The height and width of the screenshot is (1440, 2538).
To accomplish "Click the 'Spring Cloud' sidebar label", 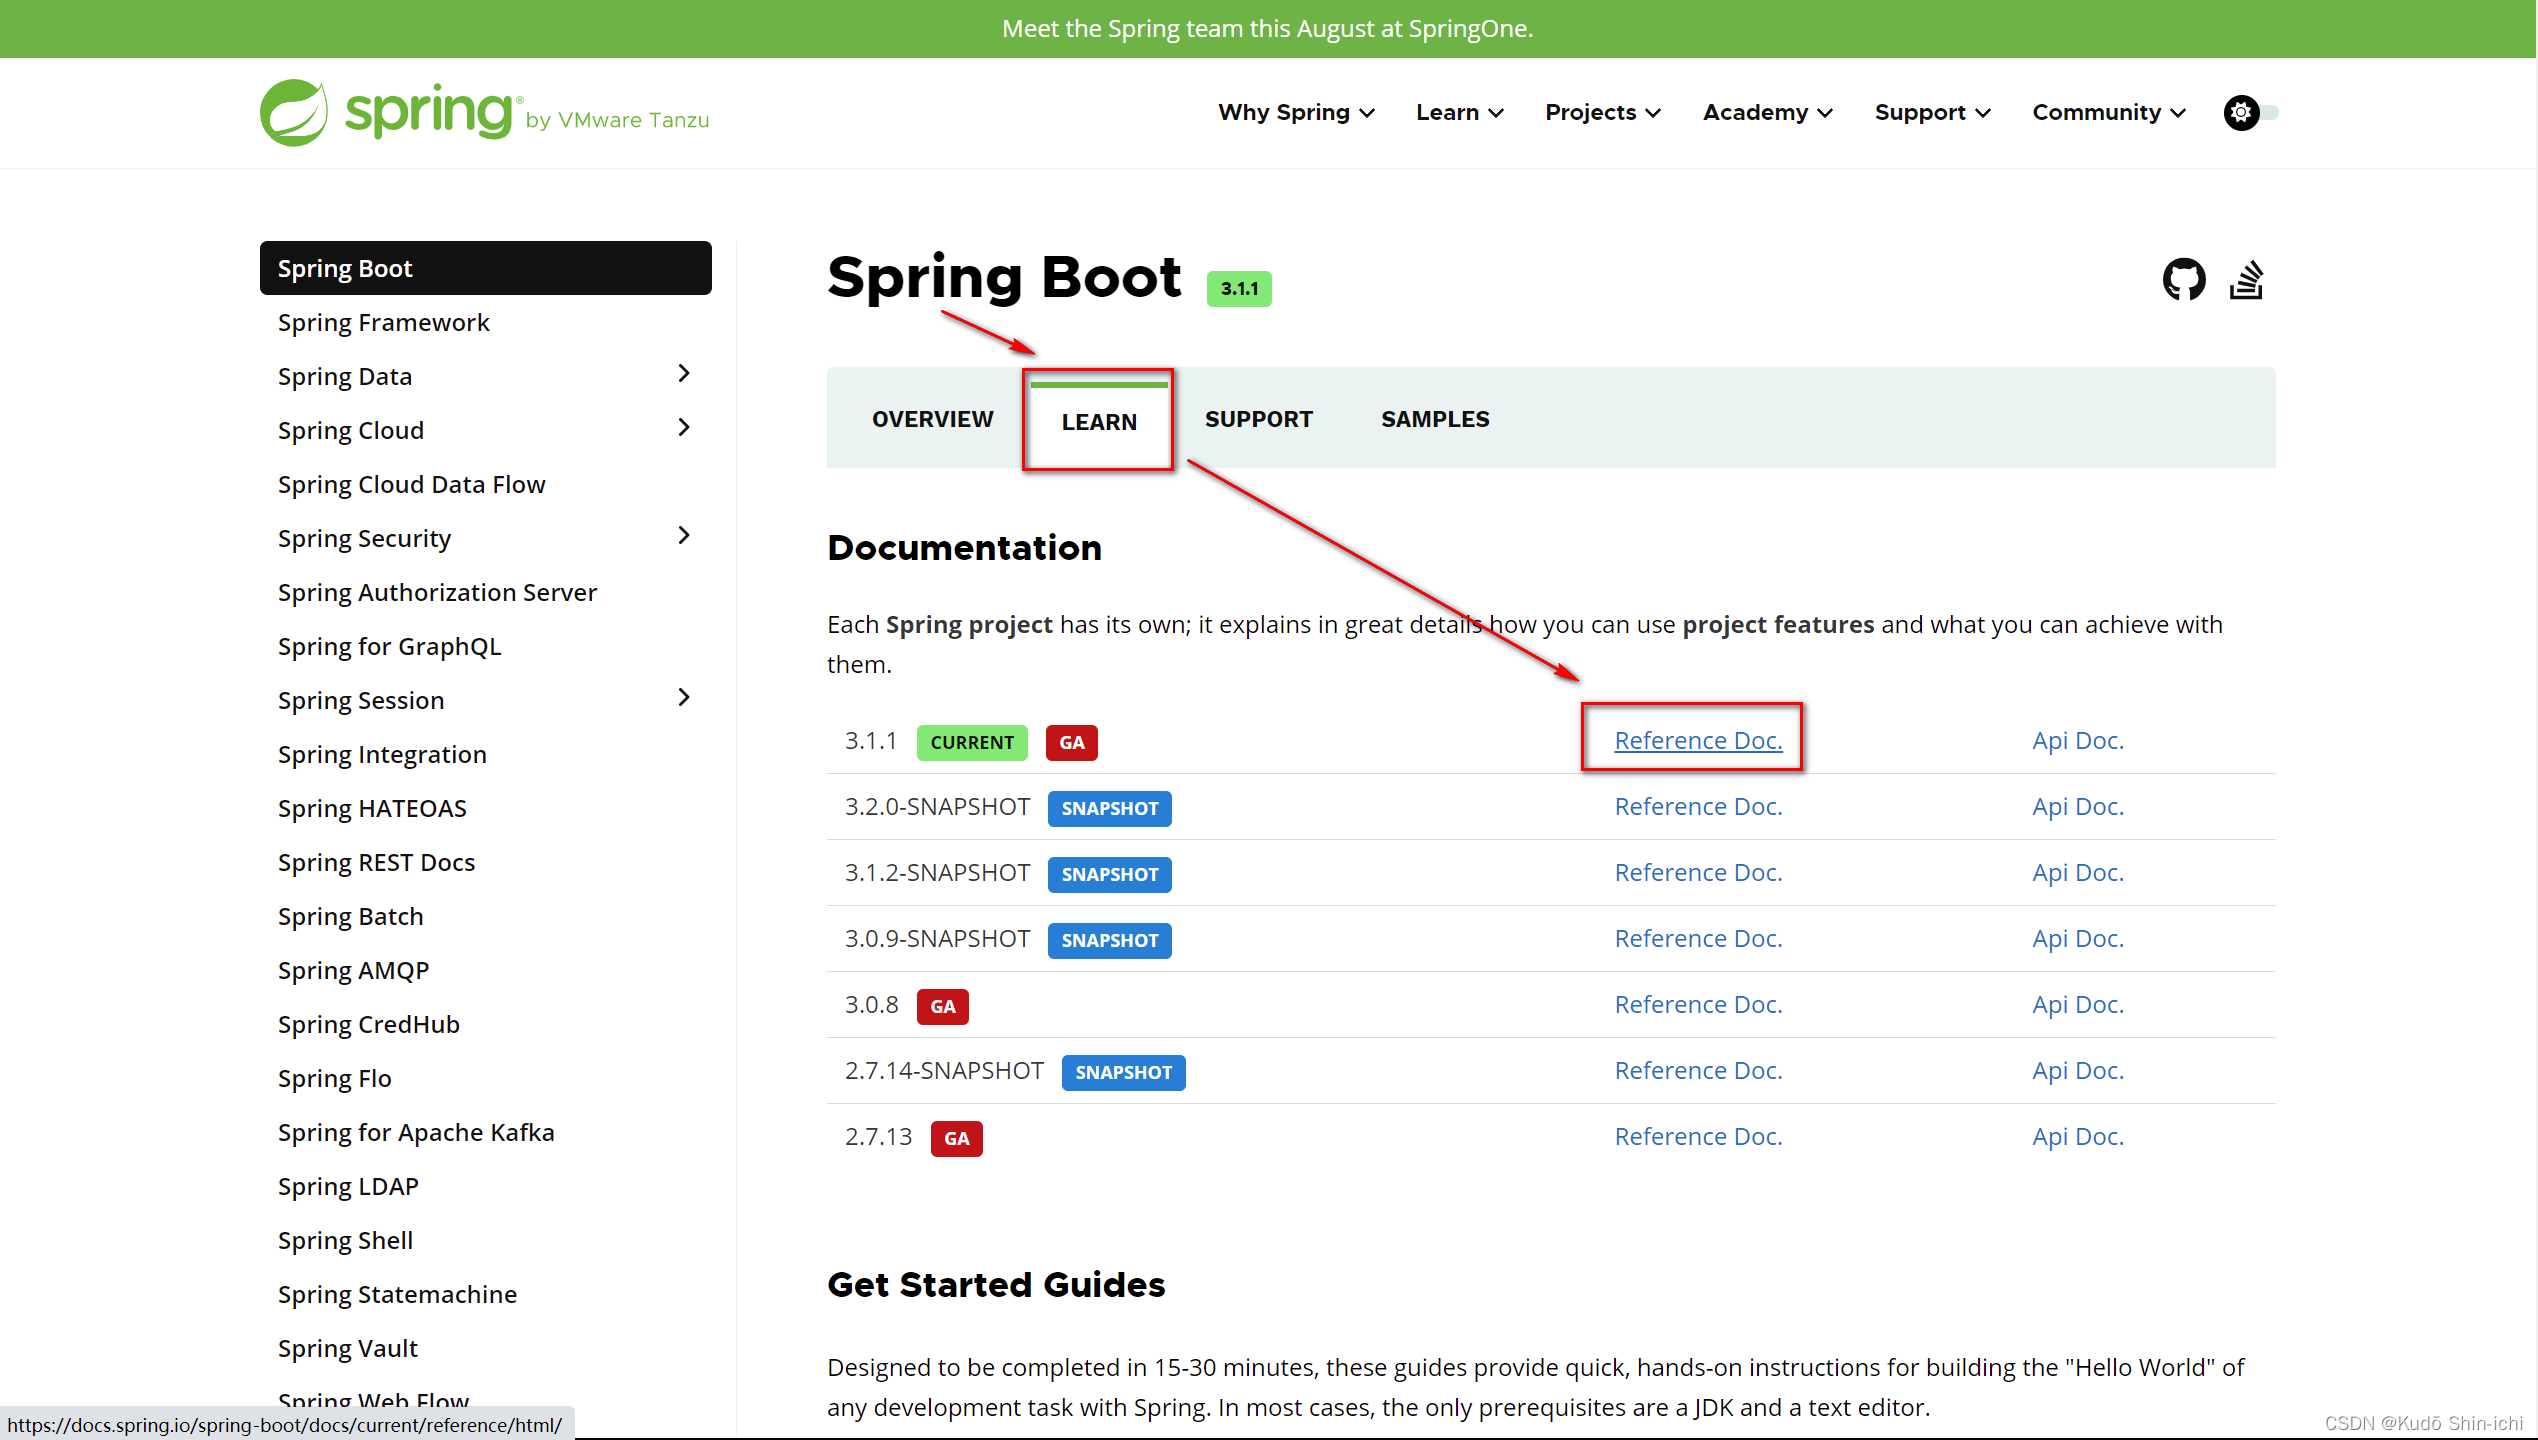I will click(351, 430).
